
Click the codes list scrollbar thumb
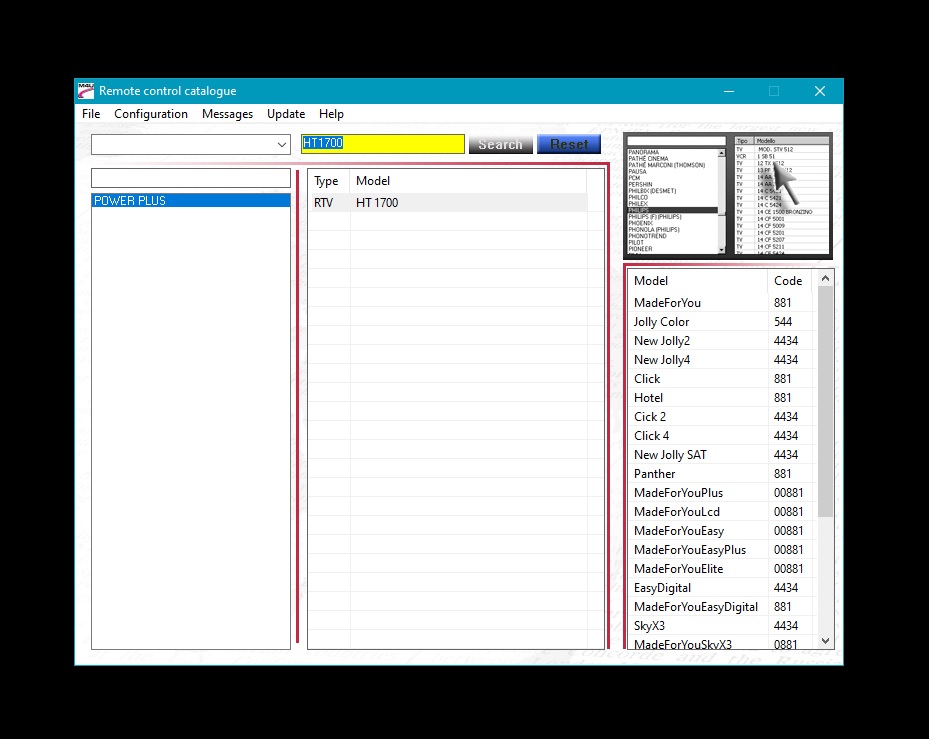[x=825, y=401]
